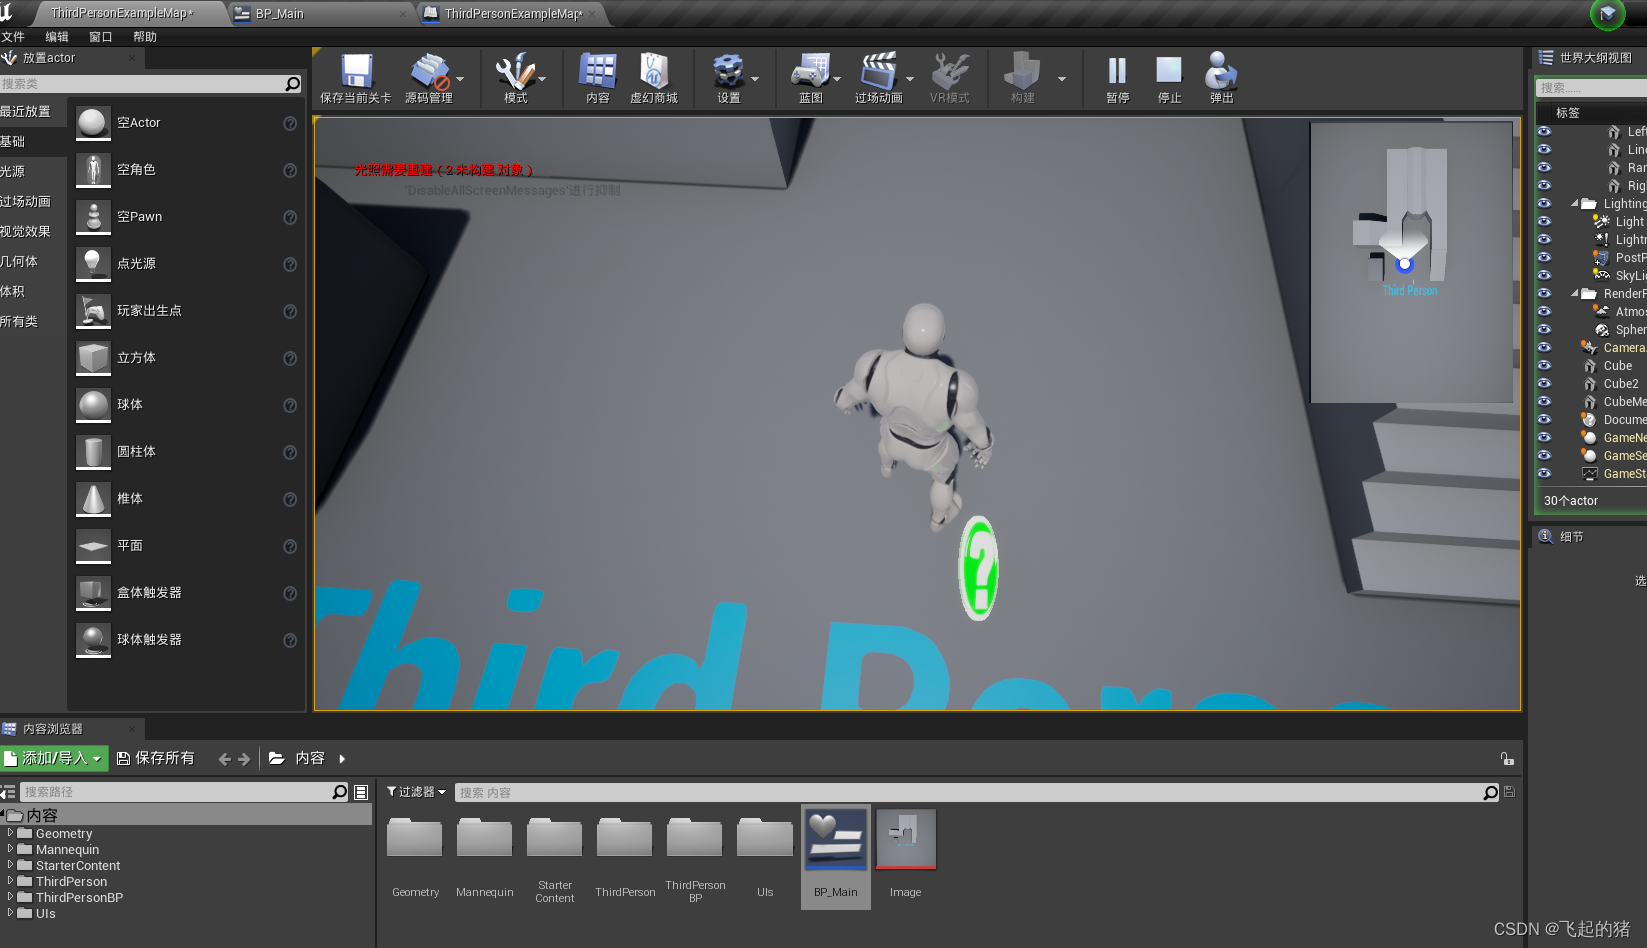The image size is (1647, 948).
Task: Open the 过场动画 dropdown arrow
Action: (x=910, y=78)
